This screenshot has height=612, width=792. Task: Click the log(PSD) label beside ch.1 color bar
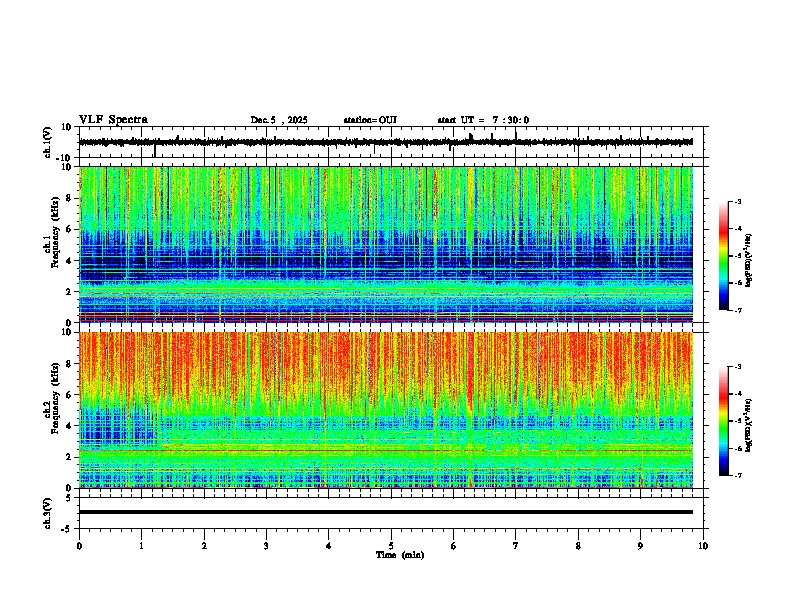[748, 260]
